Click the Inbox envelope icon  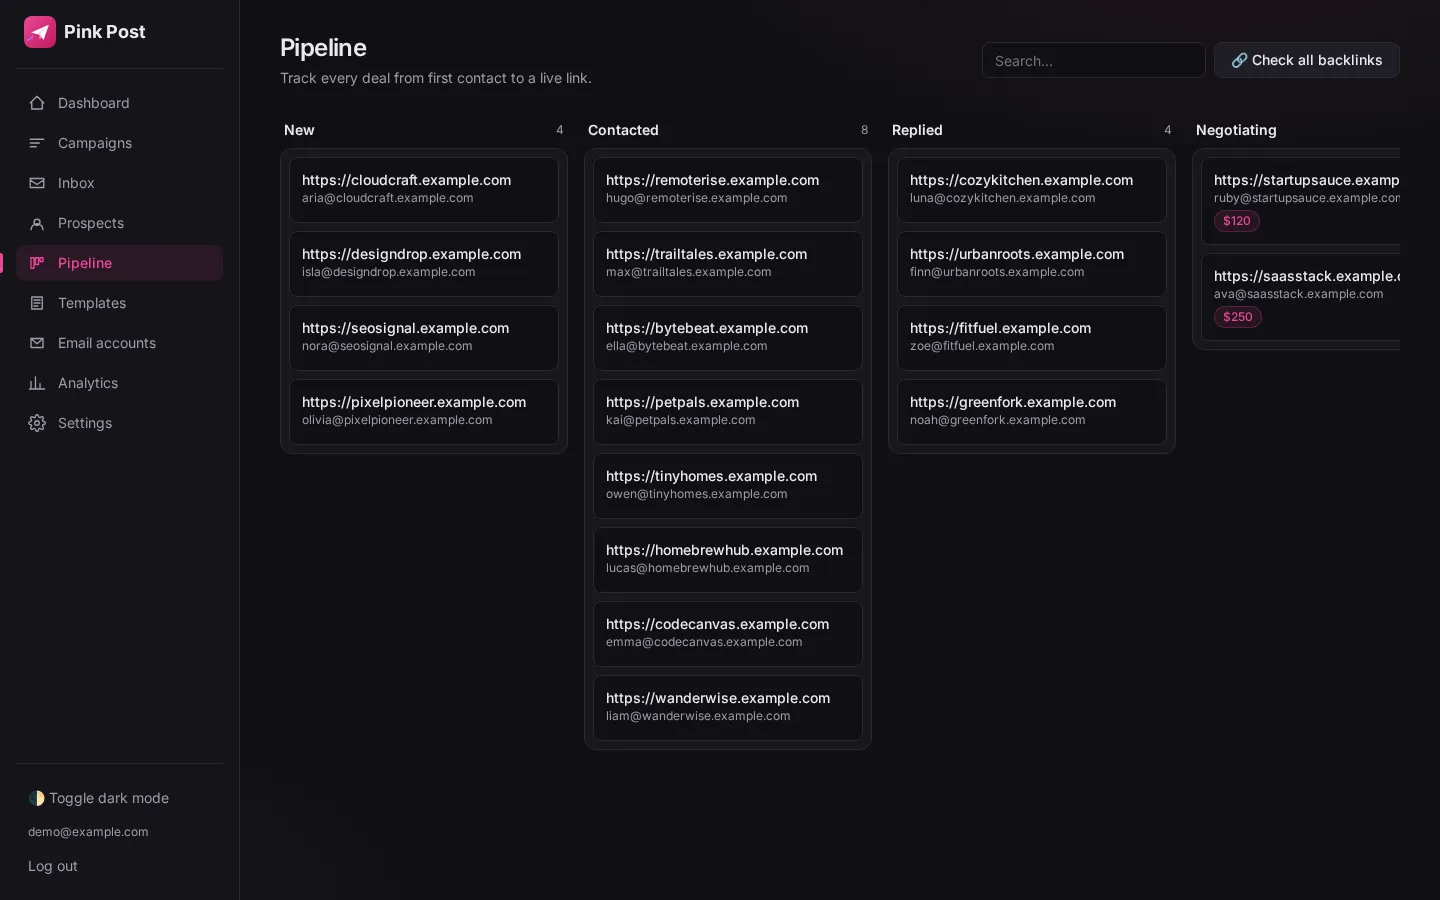(x=37, y=183)
